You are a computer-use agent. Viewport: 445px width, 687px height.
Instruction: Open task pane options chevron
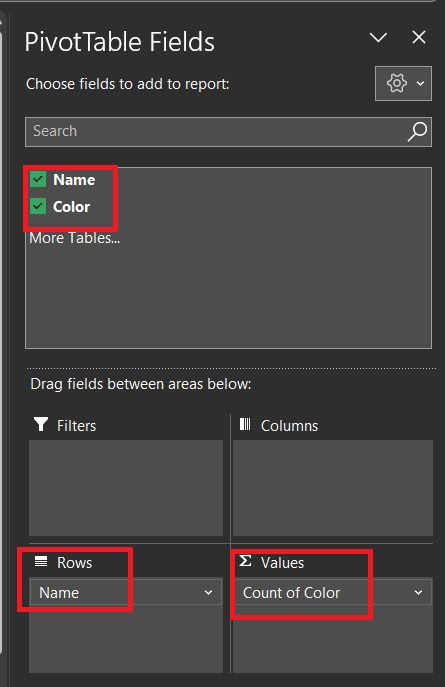[378, 37]
